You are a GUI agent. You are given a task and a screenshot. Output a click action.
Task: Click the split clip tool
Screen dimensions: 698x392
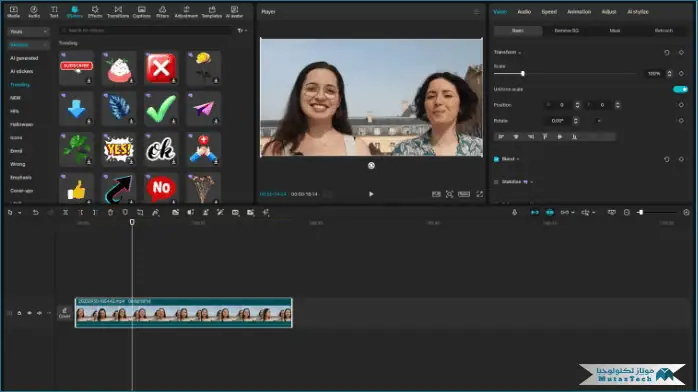pos(65,213)
